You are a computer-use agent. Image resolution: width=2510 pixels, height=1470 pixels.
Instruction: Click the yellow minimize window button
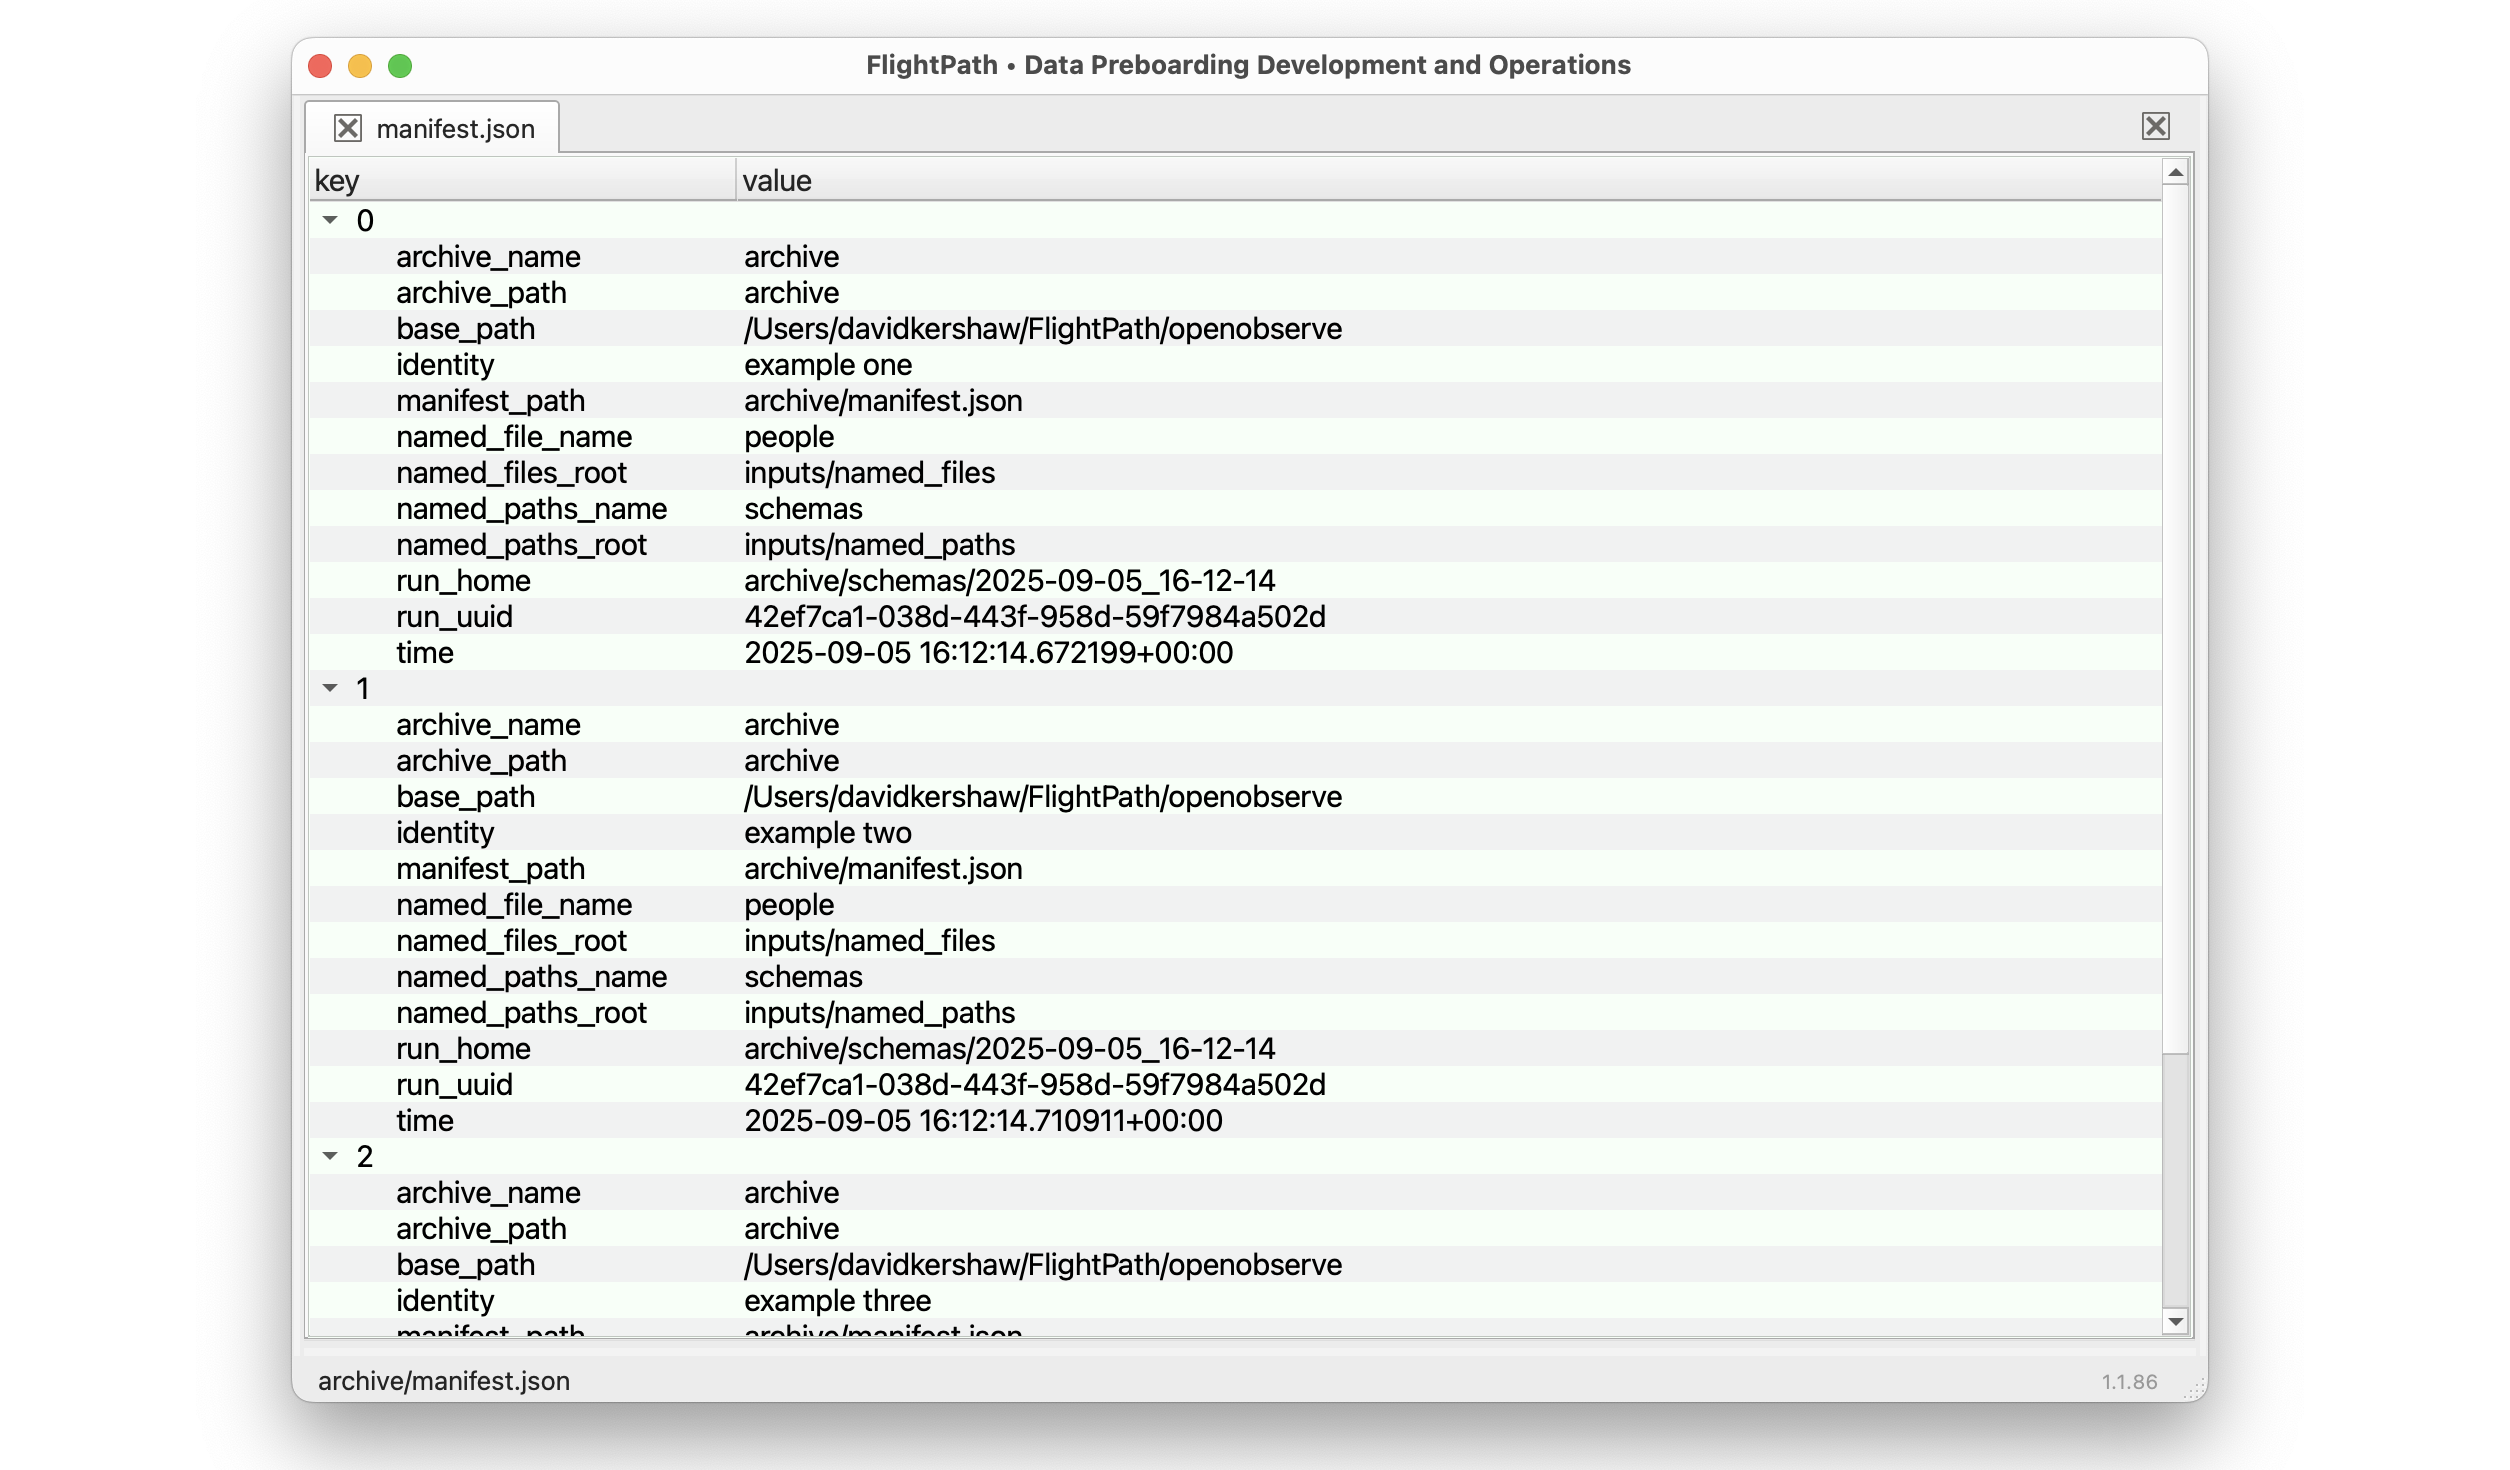(360, 66)
